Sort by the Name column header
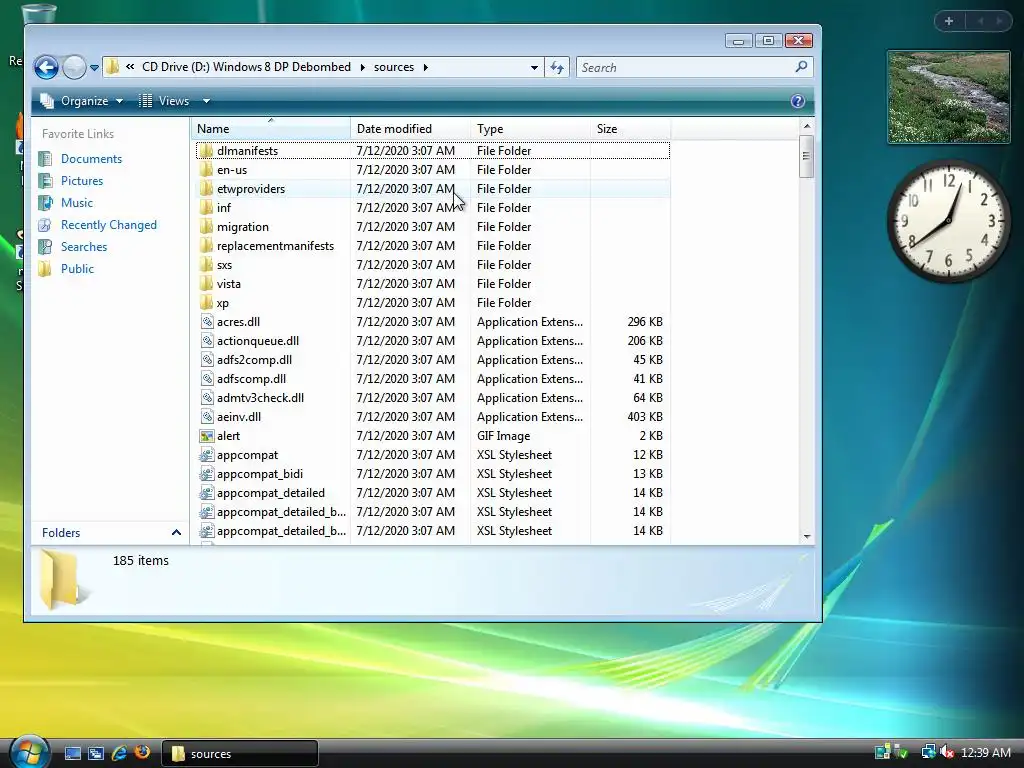The image size is (1024, 768). 272,129
